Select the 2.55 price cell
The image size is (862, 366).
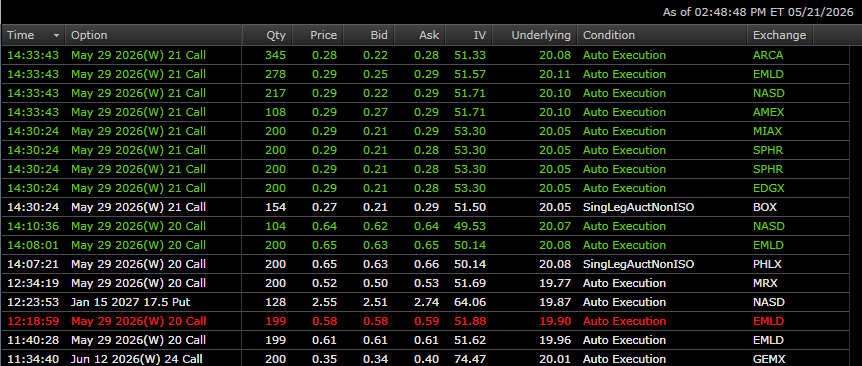(x=324, y=302)
